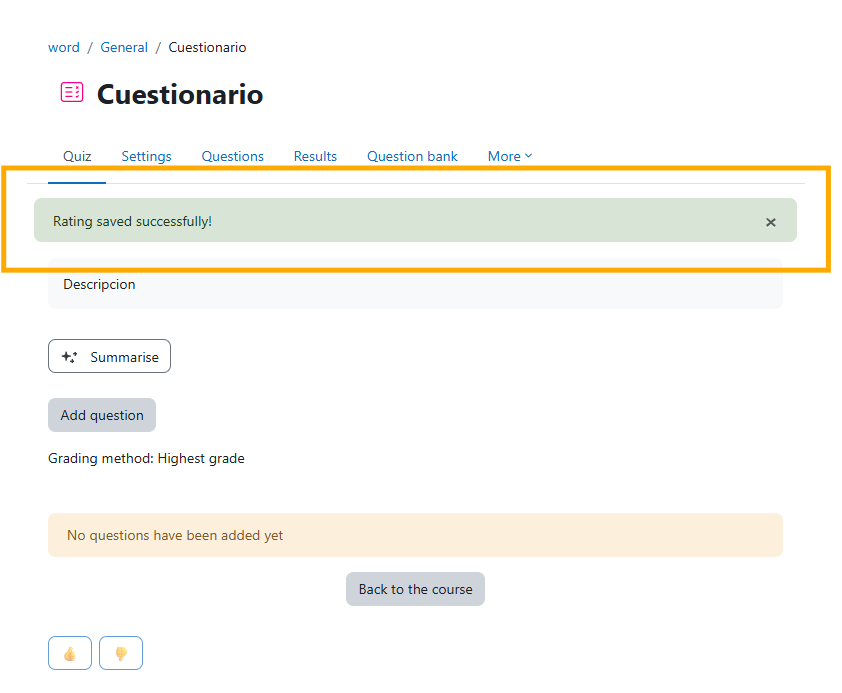Click the Descripcion text block
This screenshot has height=693, width=842.
pyautogui.click(x=99, y=284)
